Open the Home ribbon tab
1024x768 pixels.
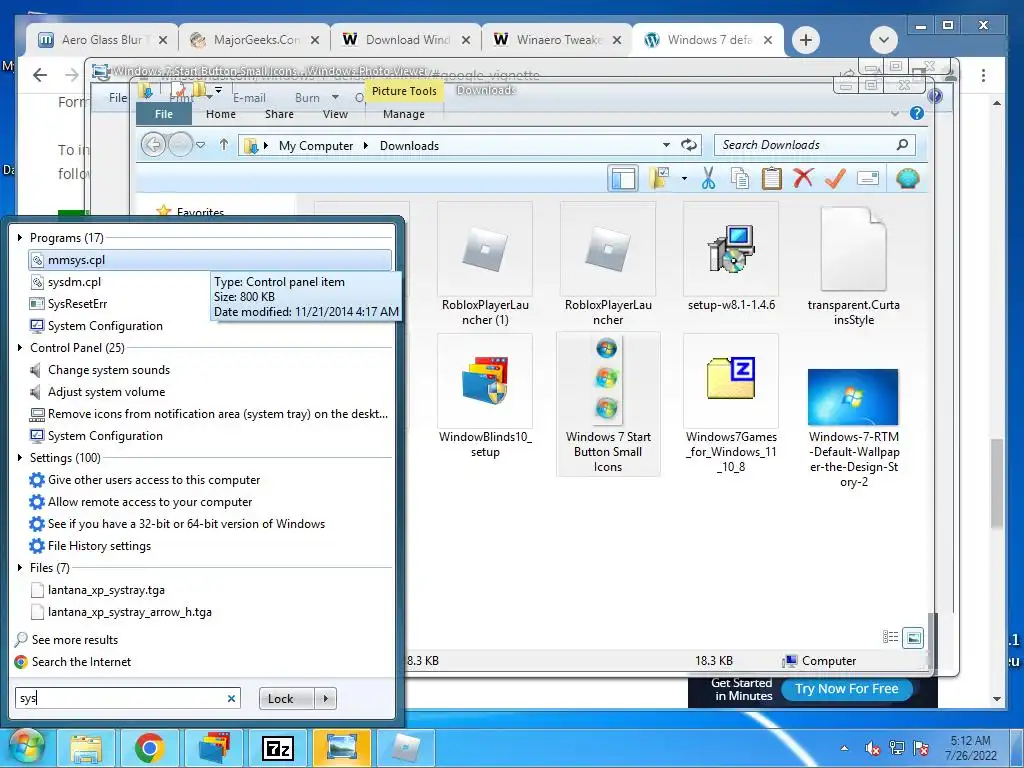[x=221, y=114]
